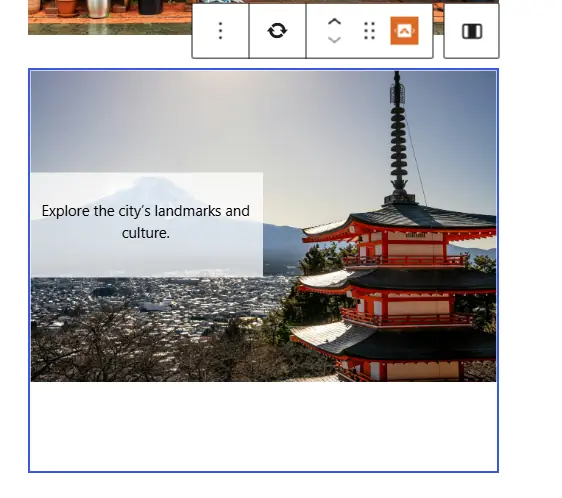The height and width of the screenshot is (498, 562).
Task: Click the empty white space below the image
Action: coord(263,426)
